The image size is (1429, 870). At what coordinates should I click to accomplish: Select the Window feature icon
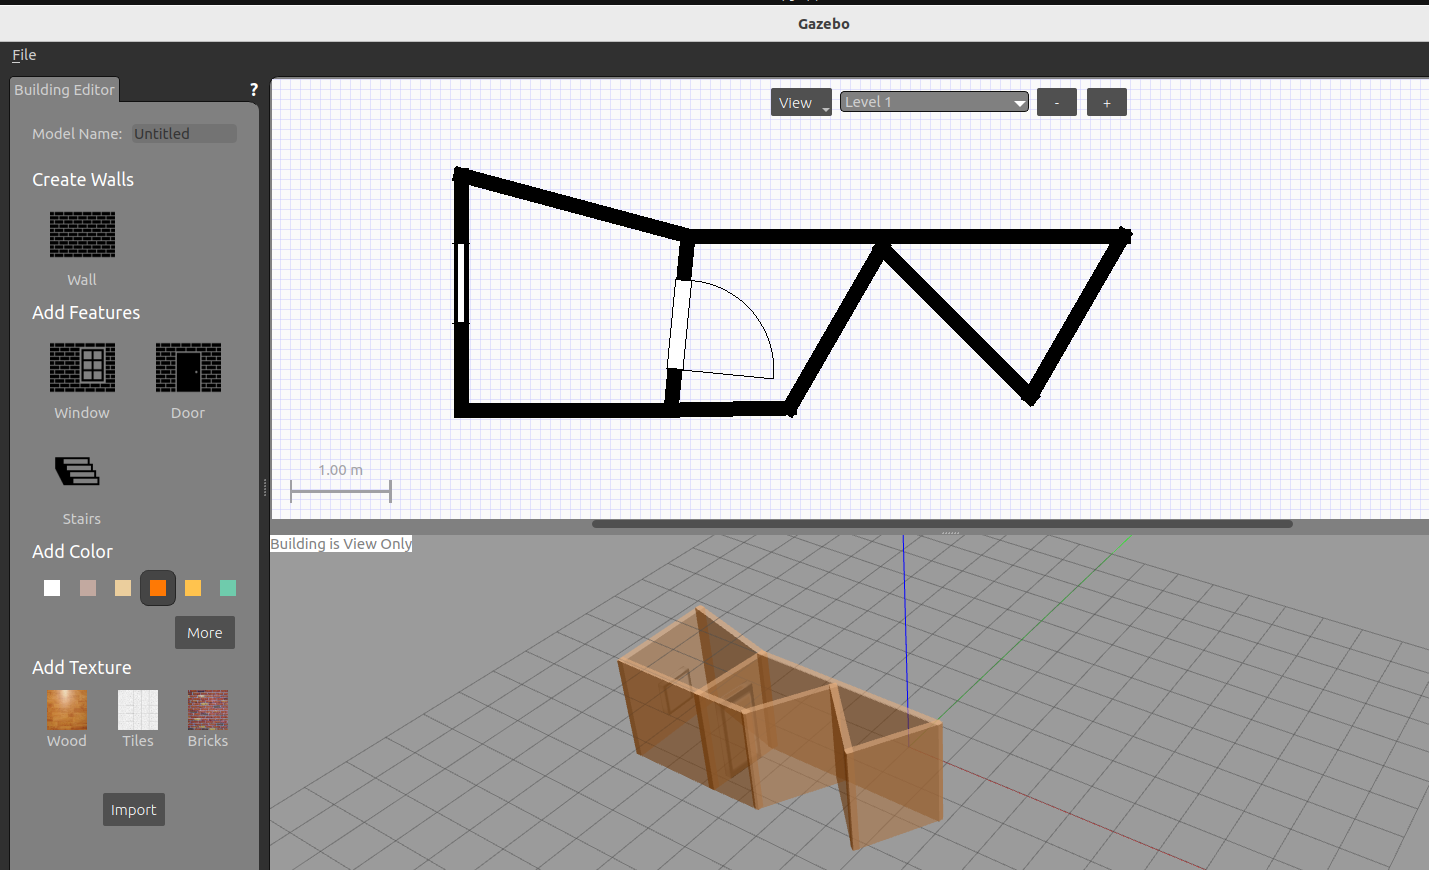click(x=82, y=367)
